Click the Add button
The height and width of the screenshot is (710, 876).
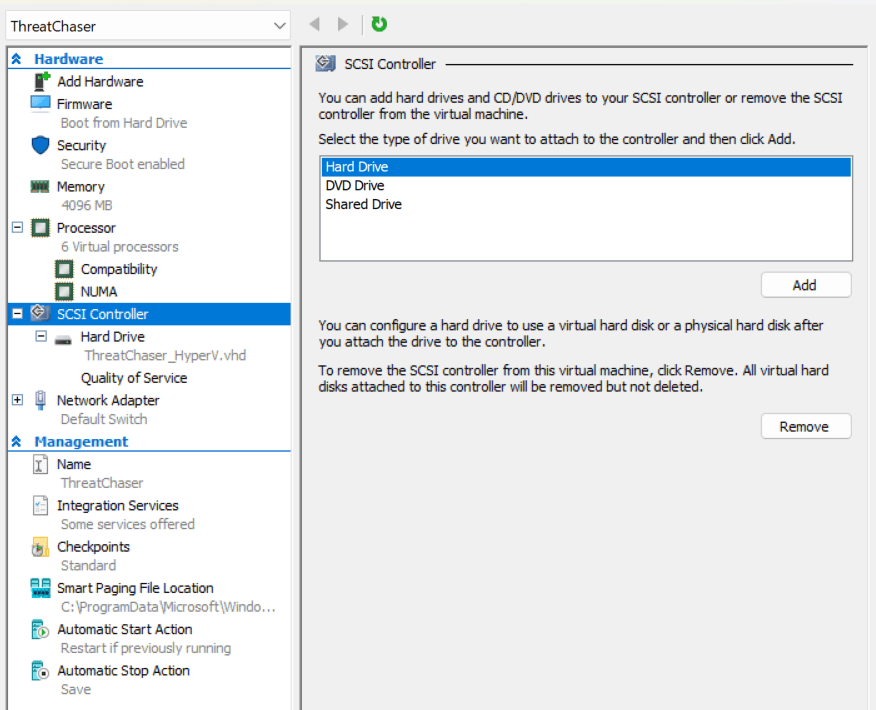pyautogui.click(x=805, y=285)
